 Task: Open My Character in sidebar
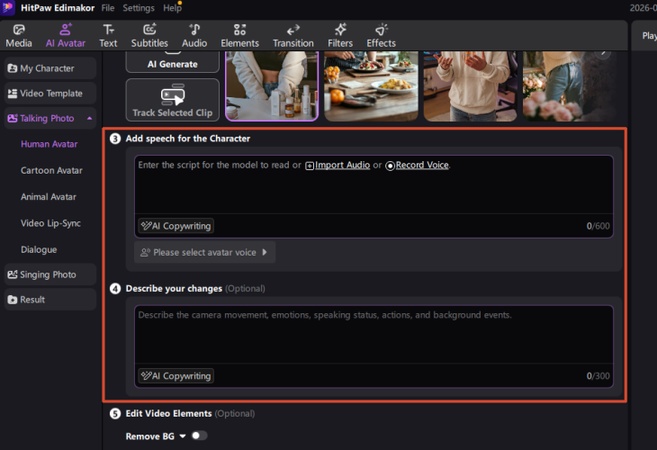coord(50,68)
